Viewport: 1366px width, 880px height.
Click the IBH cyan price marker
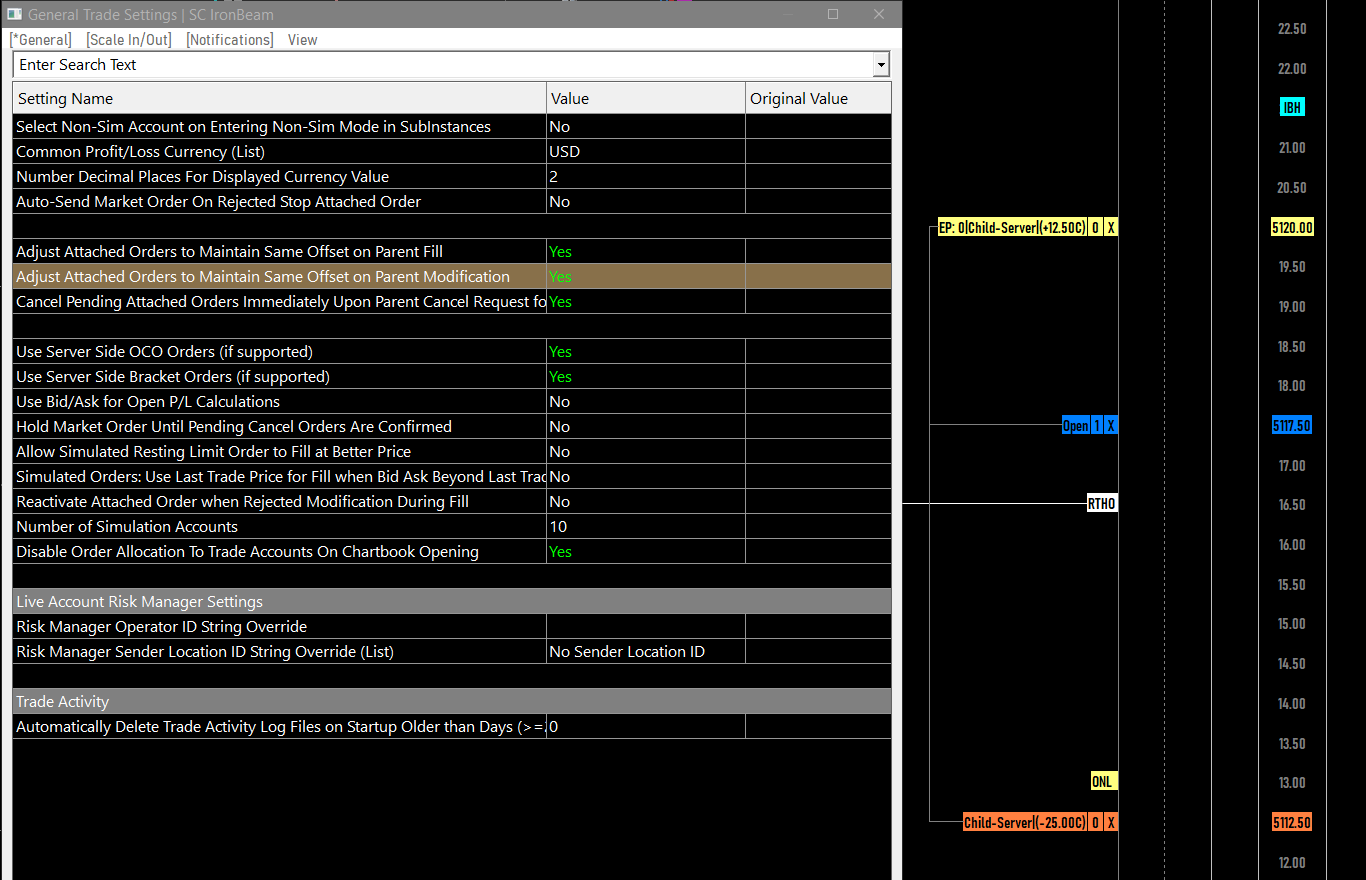[1292, 108]
